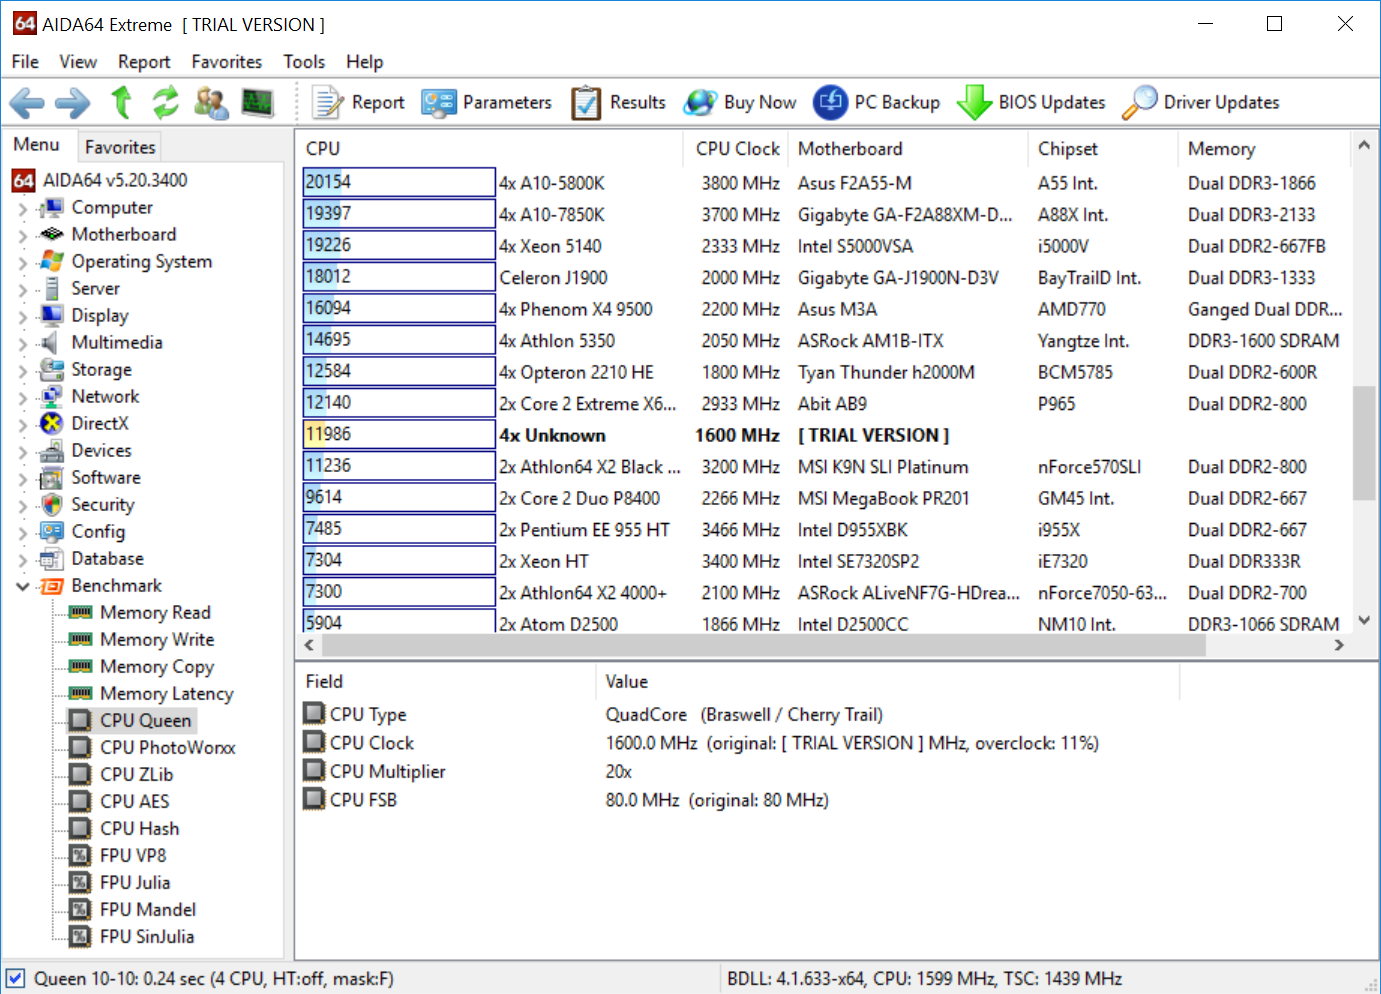Open the Tools menu
1381x994 pixels.
[304, 62]
